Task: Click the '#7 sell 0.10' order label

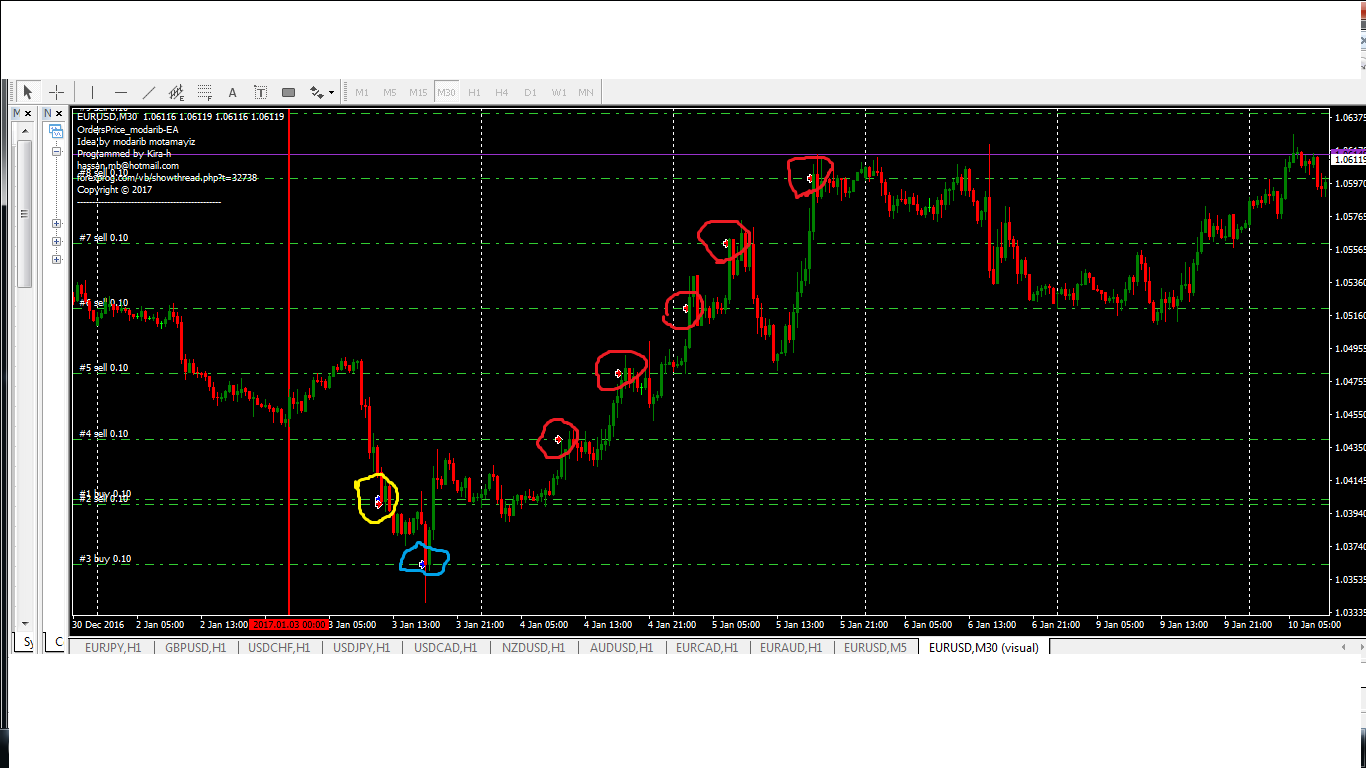Action: [x=103, y=238]
